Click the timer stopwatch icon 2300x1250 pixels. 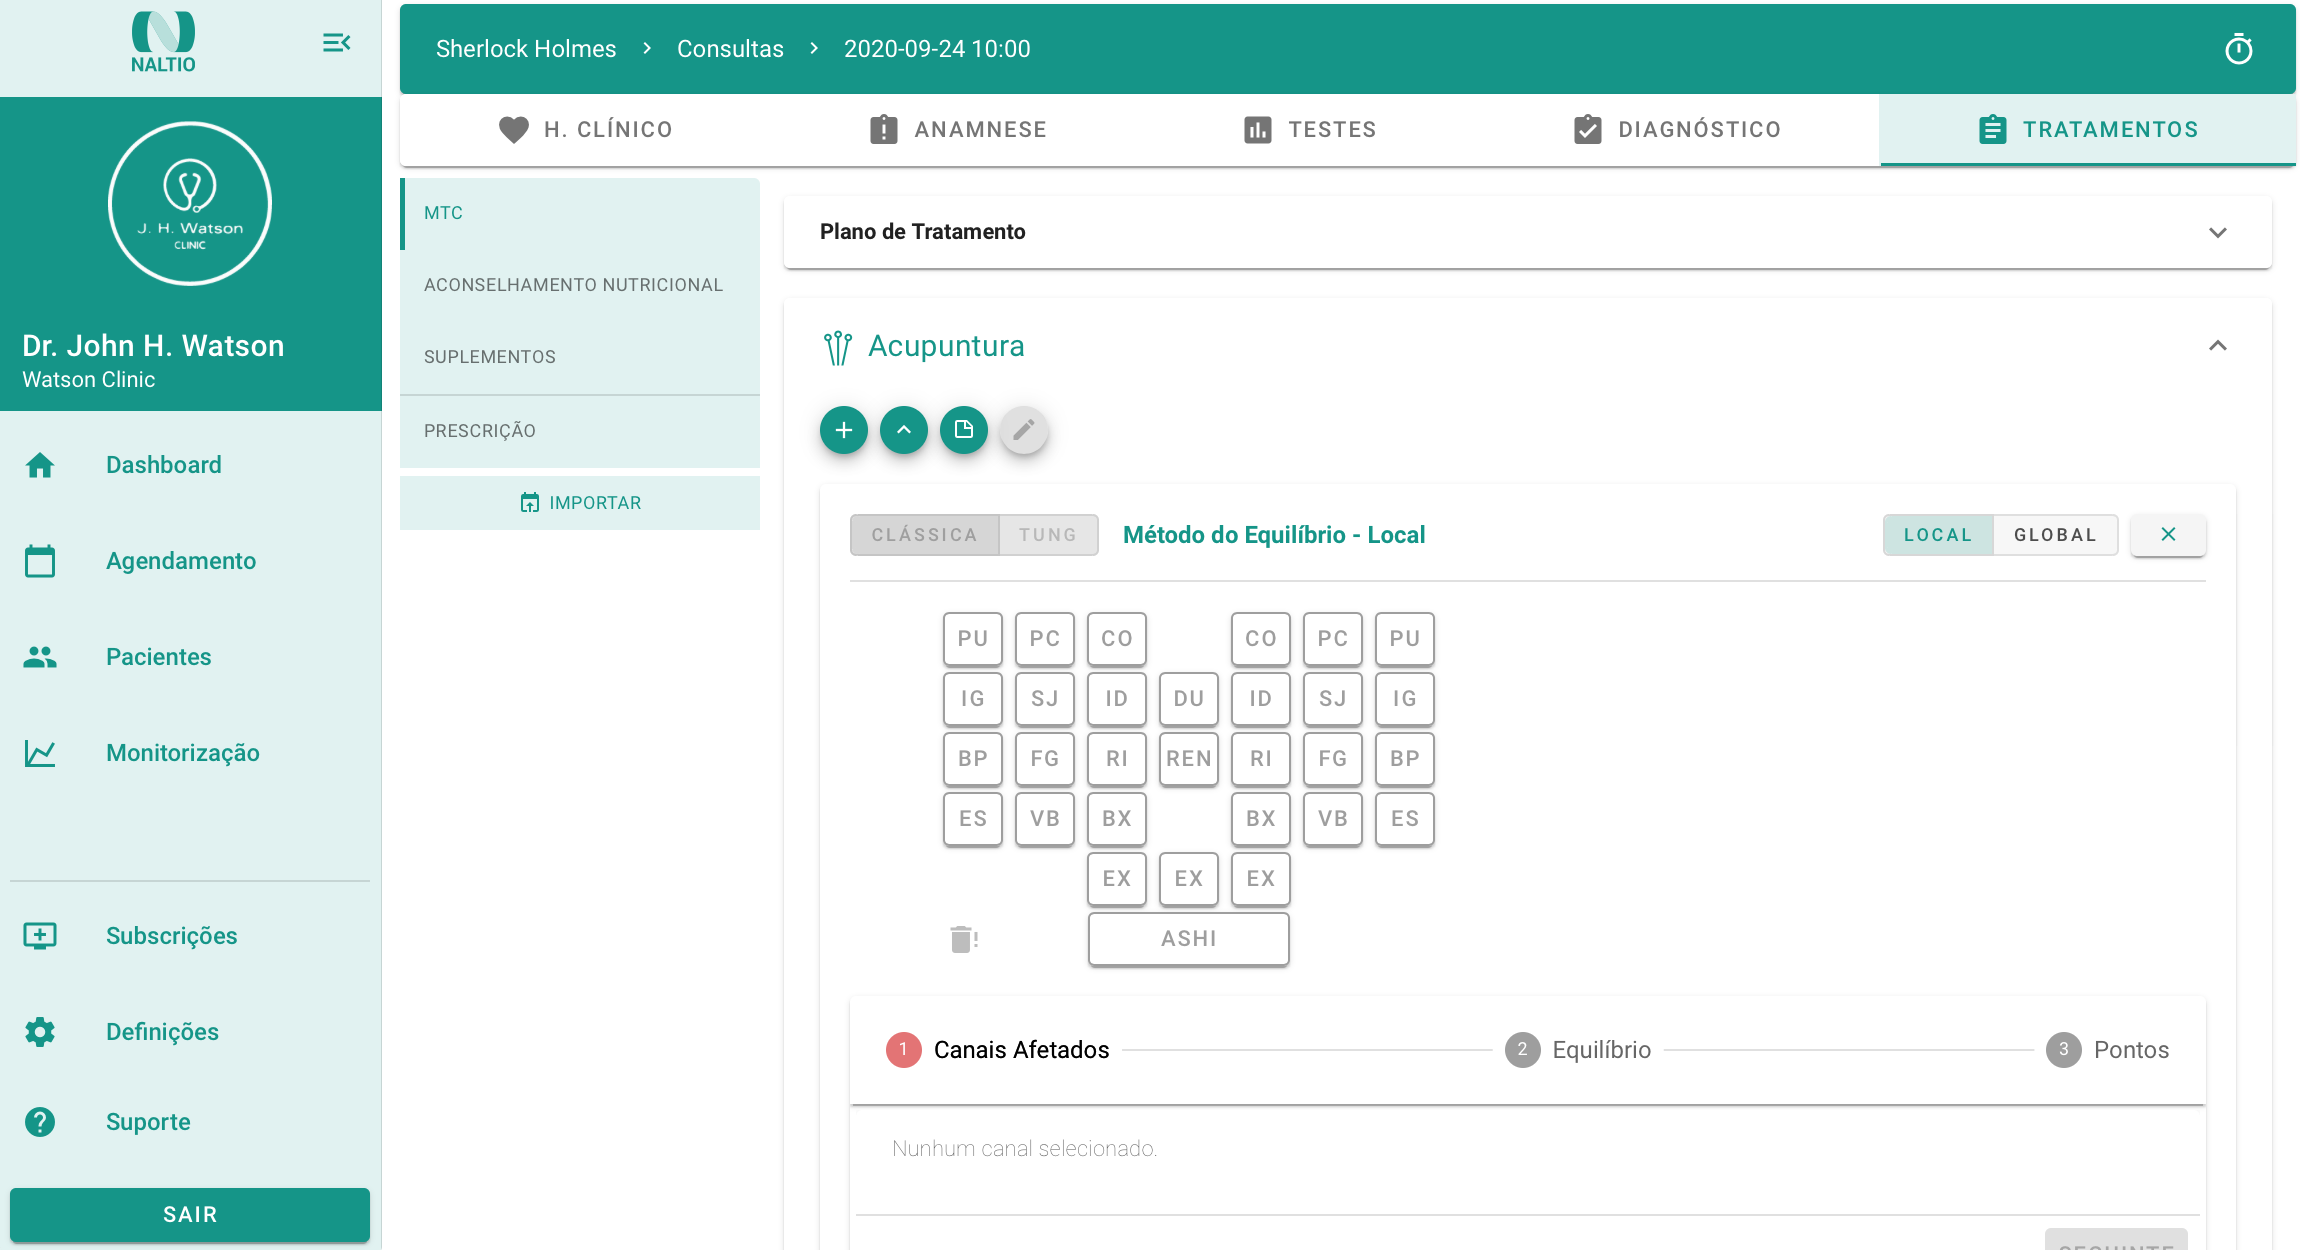pos(2238,49)
